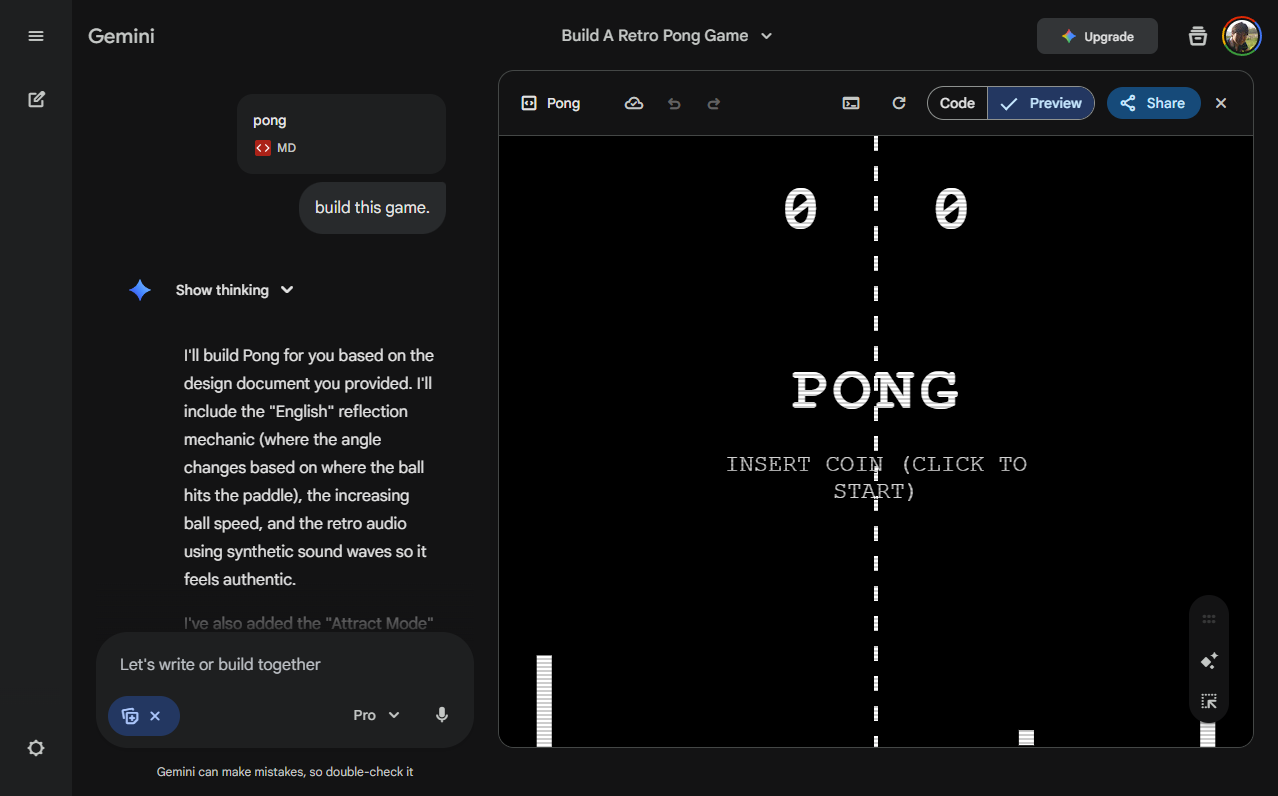Click the sparkle add-AI-features icon in the floating toolbar

pos(1208,660)
